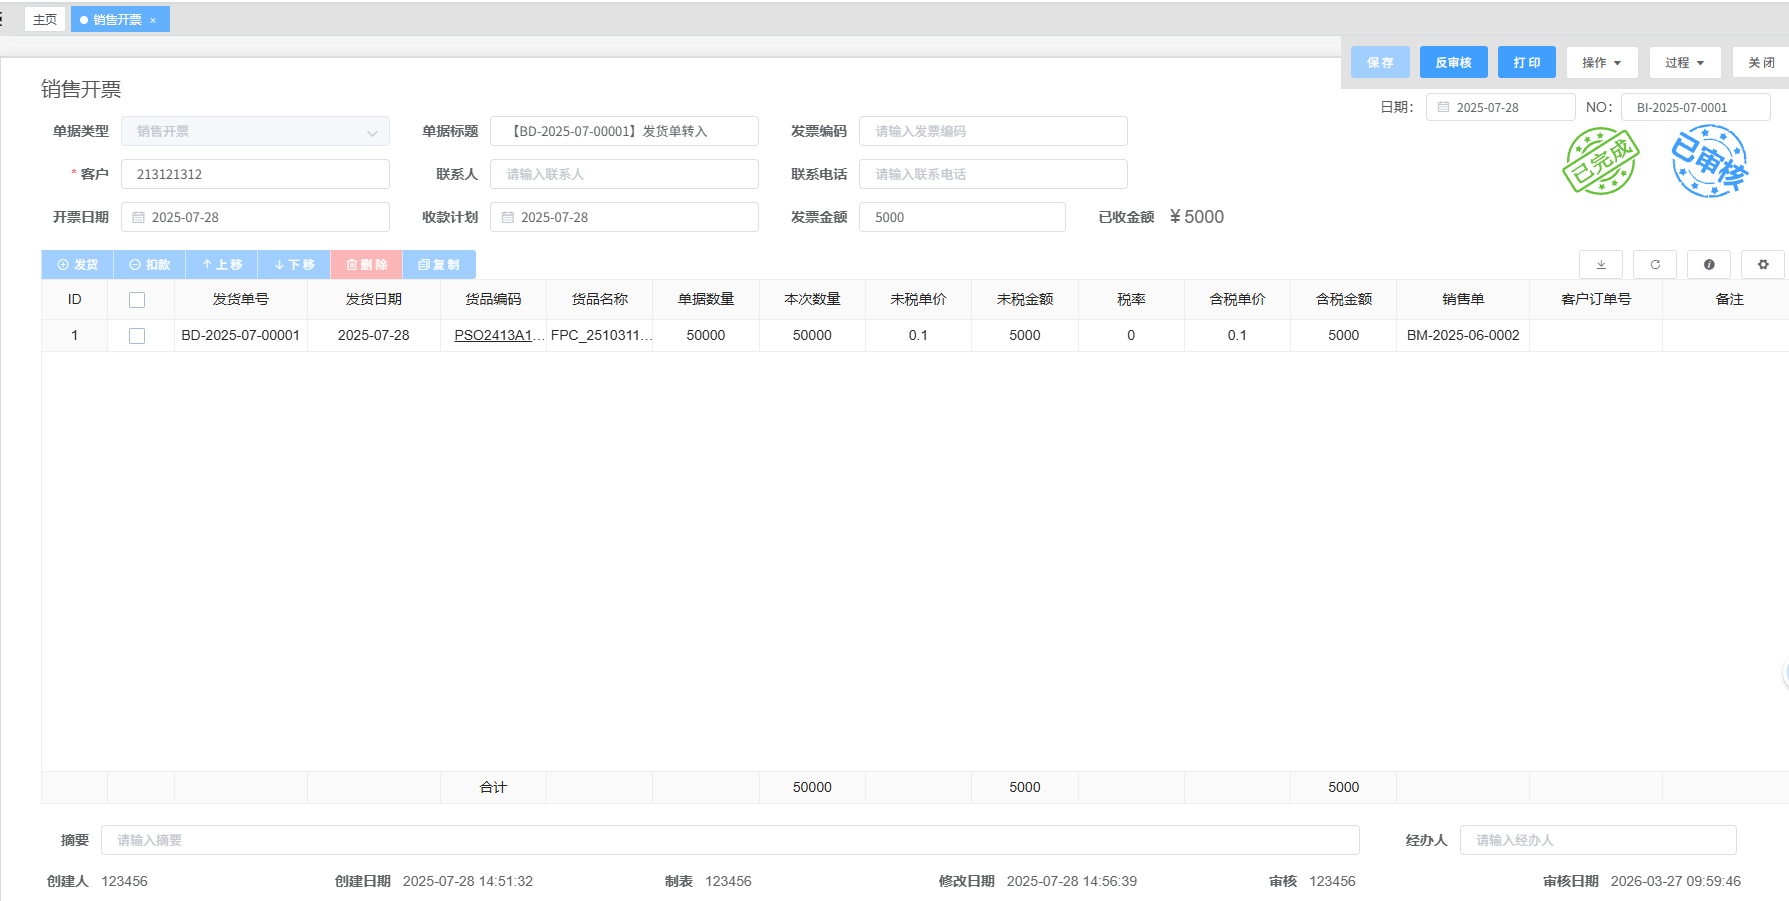Click the 打印 print button

(1526, 63)
